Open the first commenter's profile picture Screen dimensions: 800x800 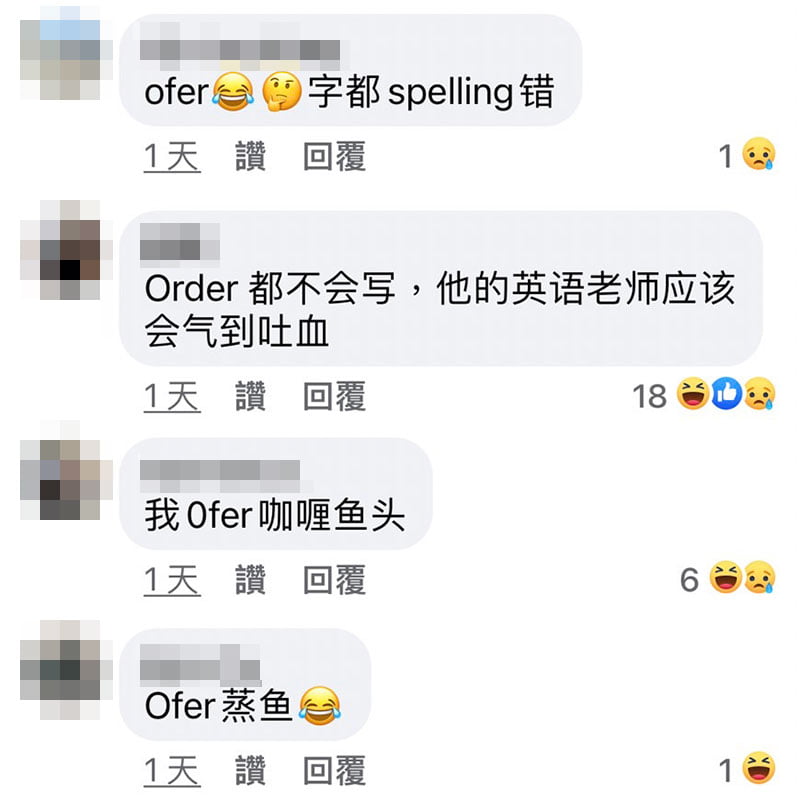[66, 53]
